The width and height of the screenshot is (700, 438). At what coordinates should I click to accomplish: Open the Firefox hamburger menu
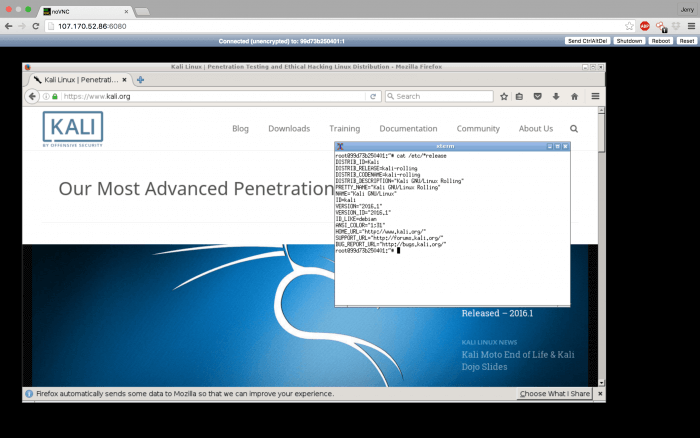pos(595,96)
